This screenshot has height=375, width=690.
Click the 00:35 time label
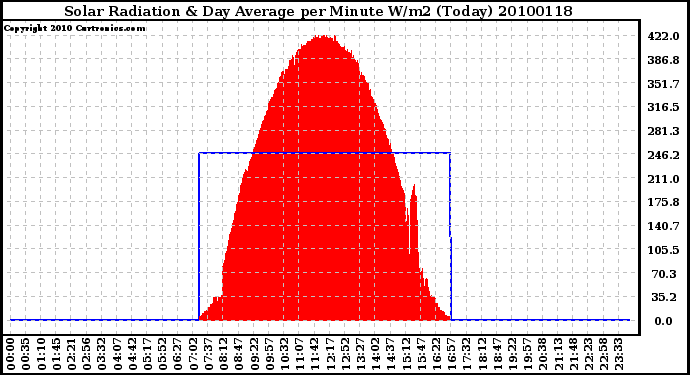(x=26, y=354)
